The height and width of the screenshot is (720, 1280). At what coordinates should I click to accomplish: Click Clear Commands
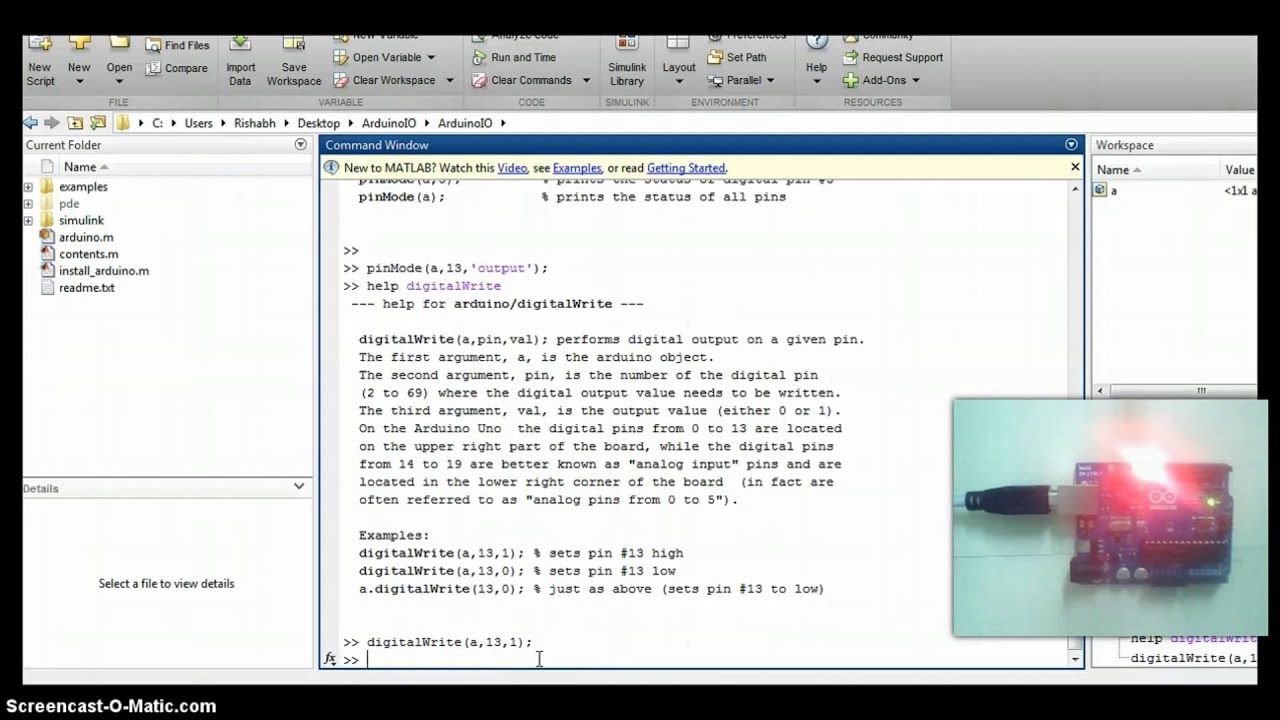[x=522, y=80]
